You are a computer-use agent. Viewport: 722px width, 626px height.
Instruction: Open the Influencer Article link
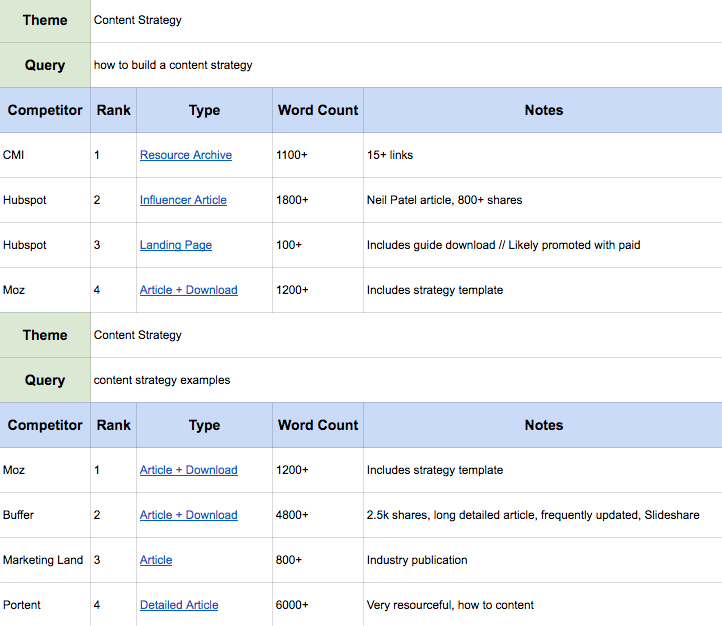pyautogui.click(x=183, y=200)
